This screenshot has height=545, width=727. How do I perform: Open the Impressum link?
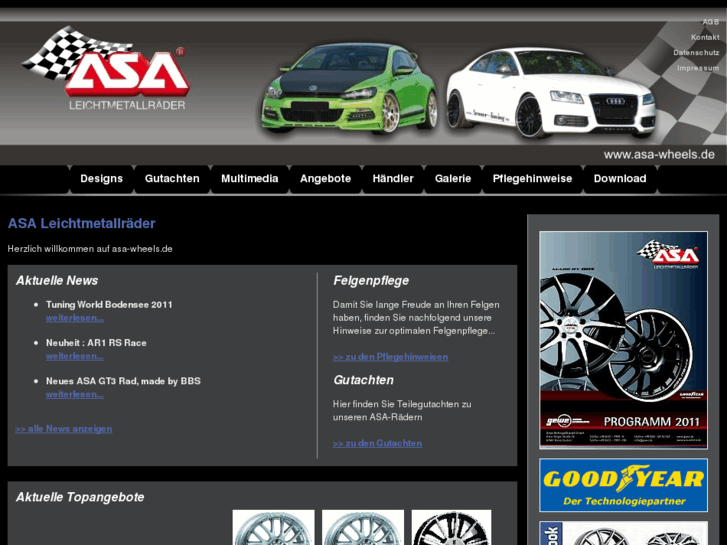(x=698, y=68)
